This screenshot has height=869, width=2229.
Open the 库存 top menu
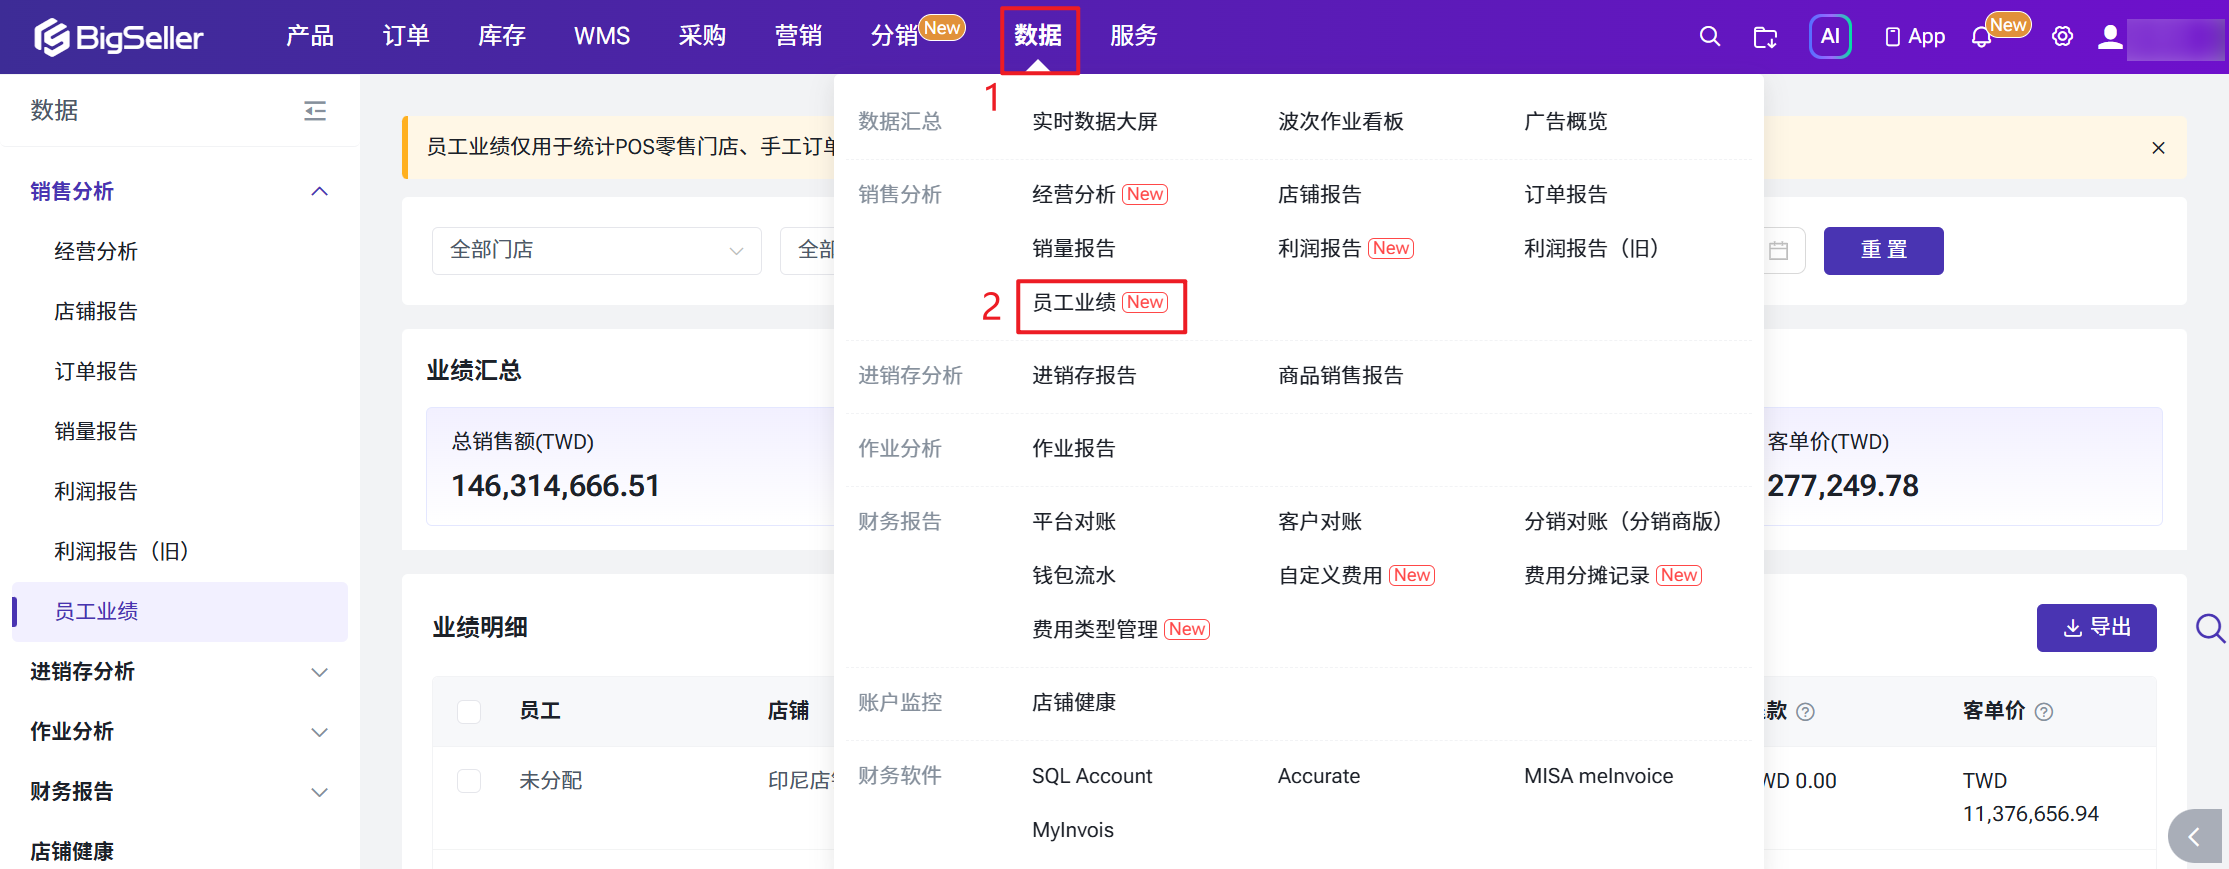[x=502, y=37]
